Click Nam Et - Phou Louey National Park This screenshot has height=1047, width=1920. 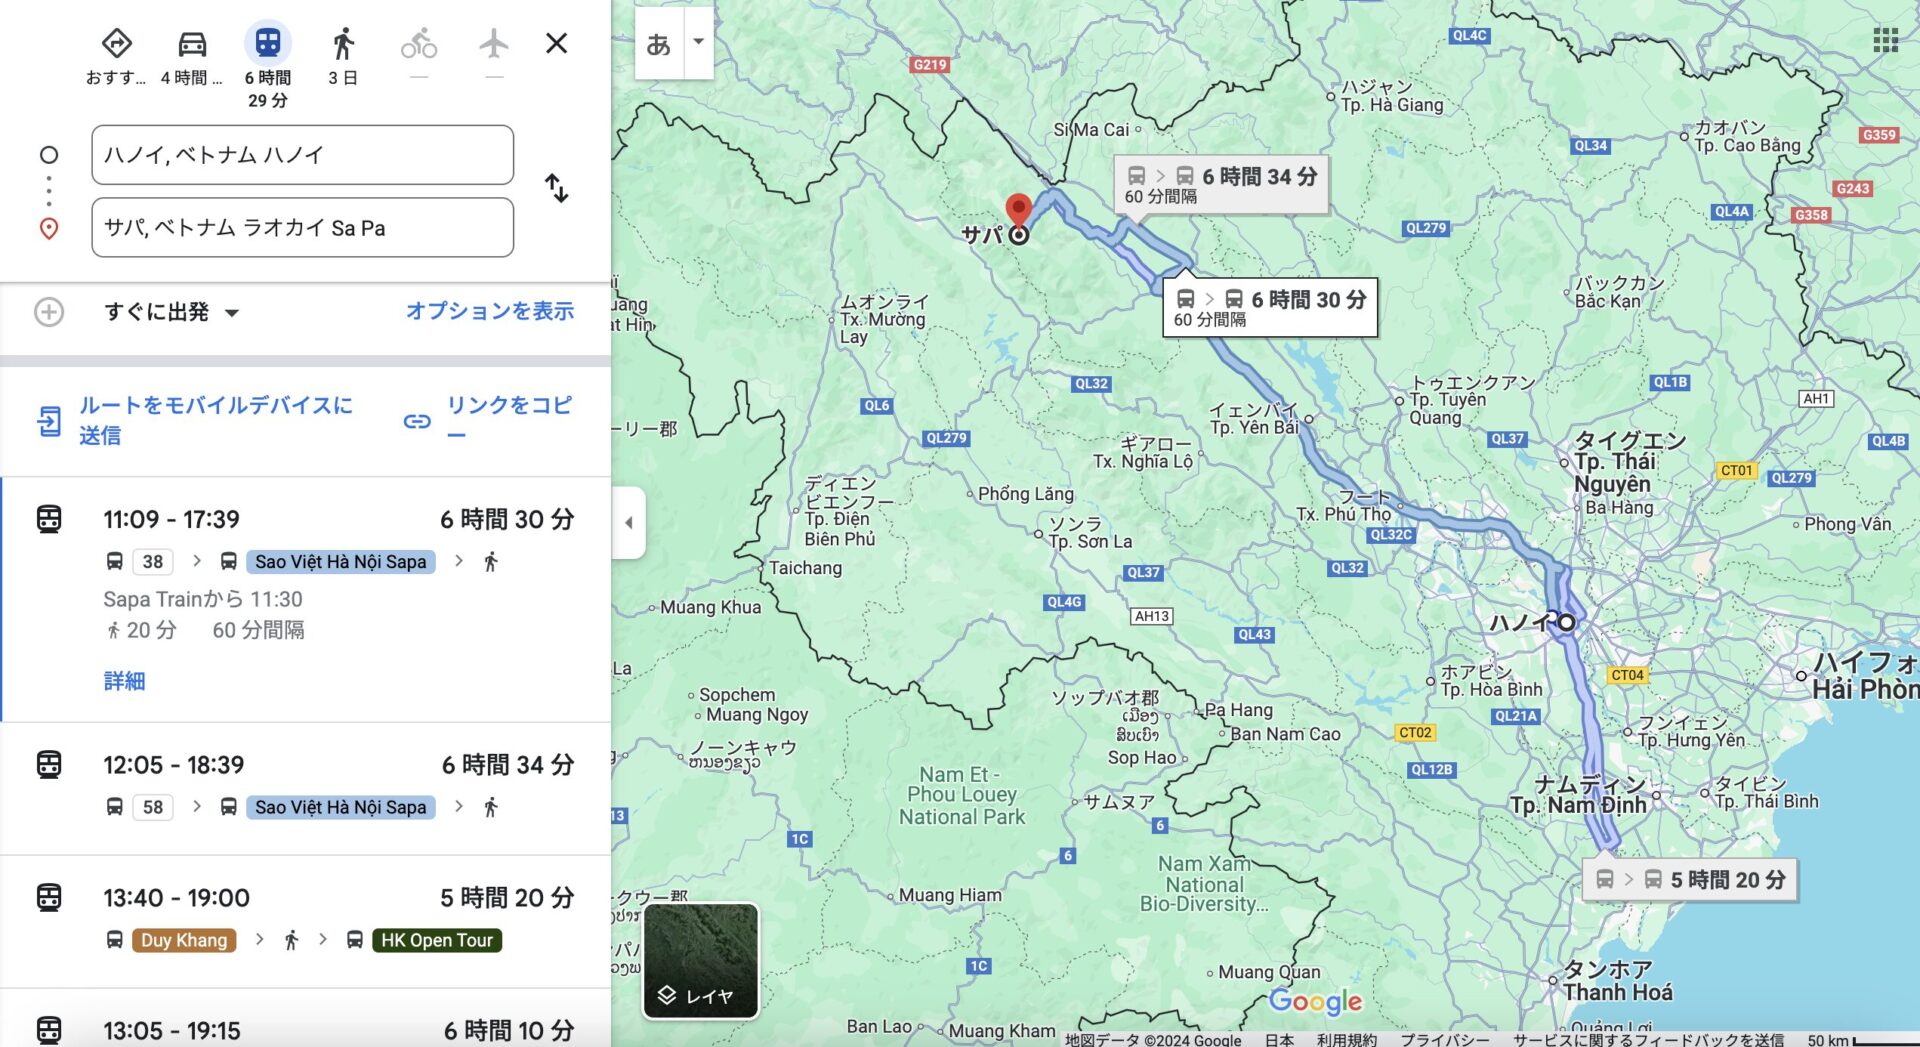point(962,796)
